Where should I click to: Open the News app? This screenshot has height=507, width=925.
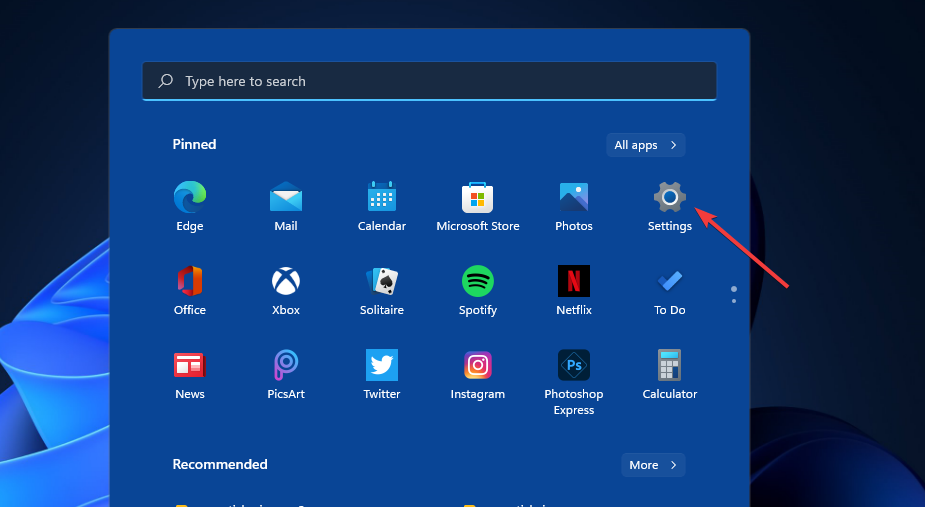point(189,365)
